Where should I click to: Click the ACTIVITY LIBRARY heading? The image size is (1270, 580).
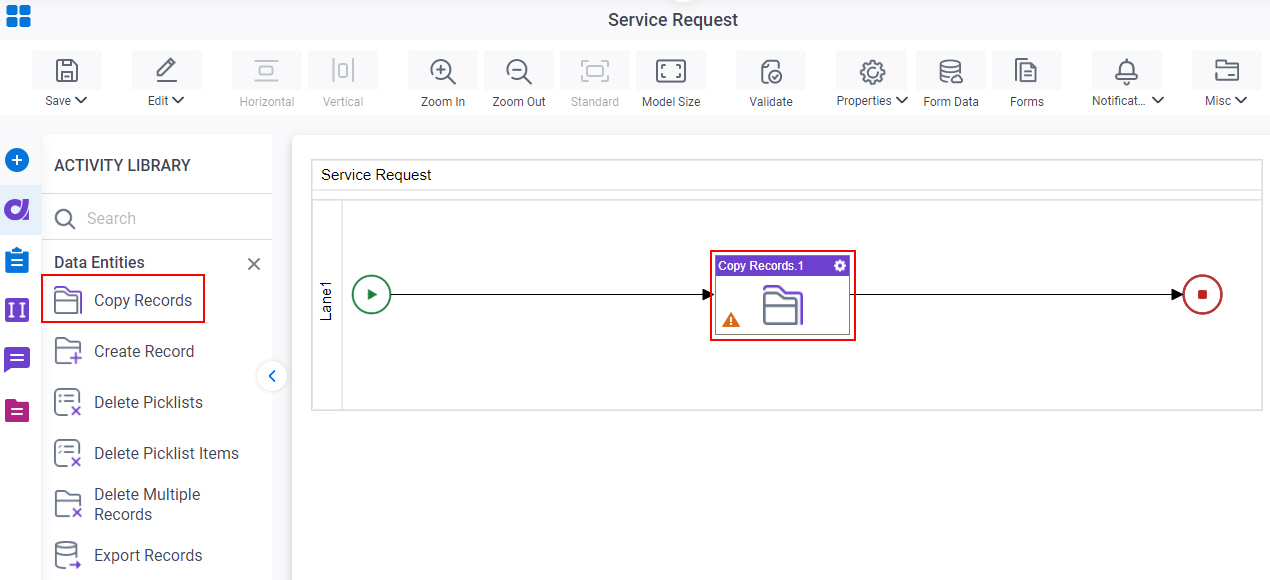tap(122, 165)
